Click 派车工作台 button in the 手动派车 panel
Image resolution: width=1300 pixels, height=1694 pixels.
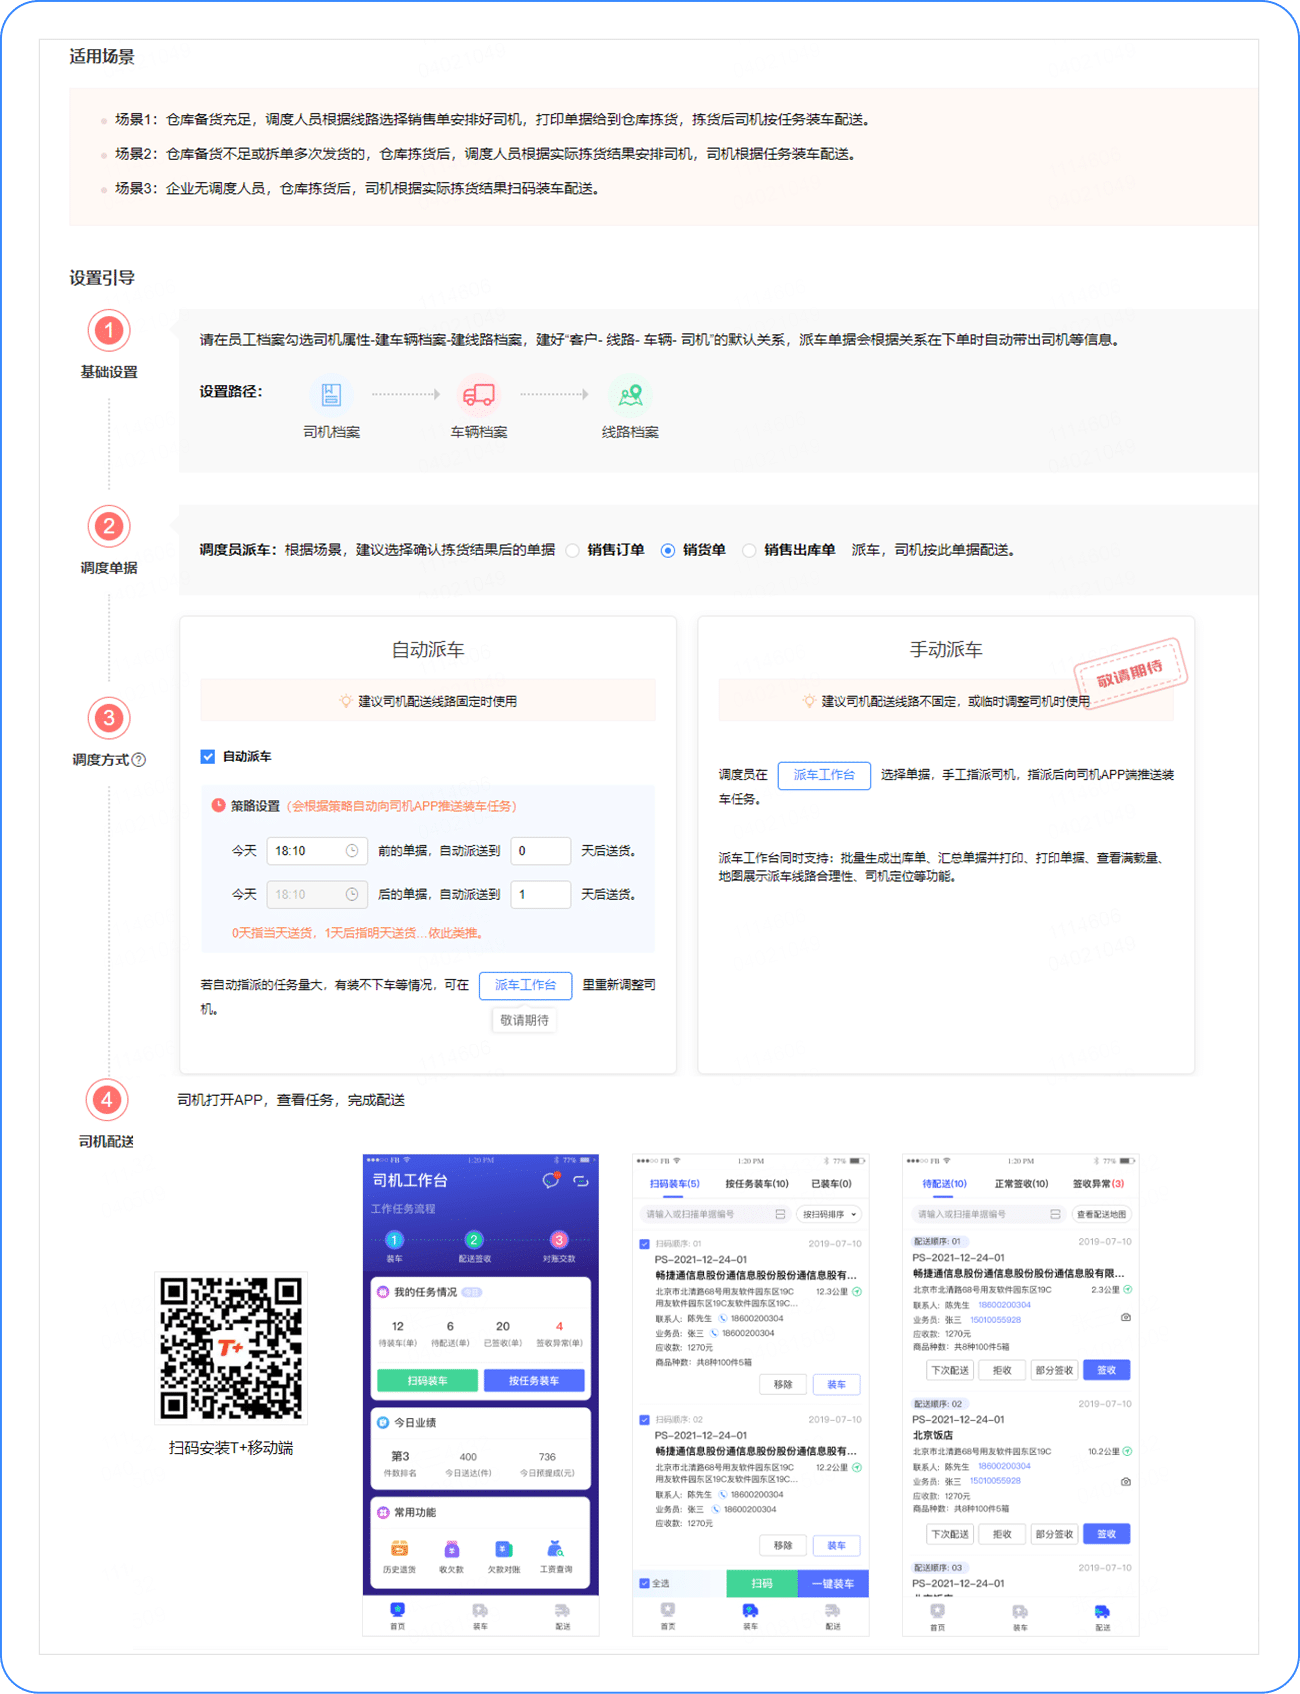[824, 775]
